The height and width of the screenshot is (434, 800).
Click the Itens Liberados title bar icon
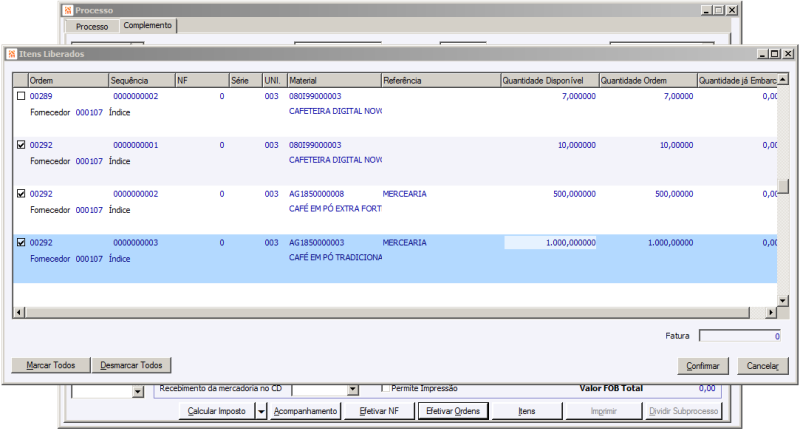tap(12, 54)
